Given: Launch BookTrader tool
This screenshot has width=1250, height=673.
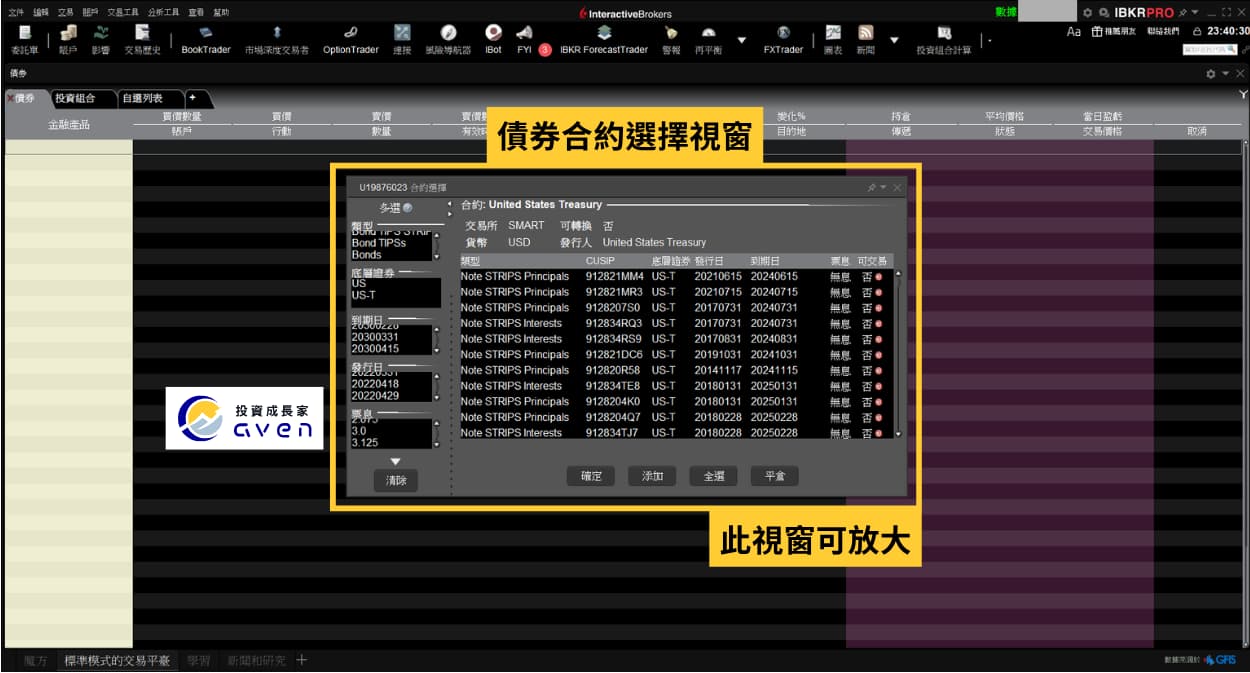Looking at the screenshot, I should click(x=206, y=39).
